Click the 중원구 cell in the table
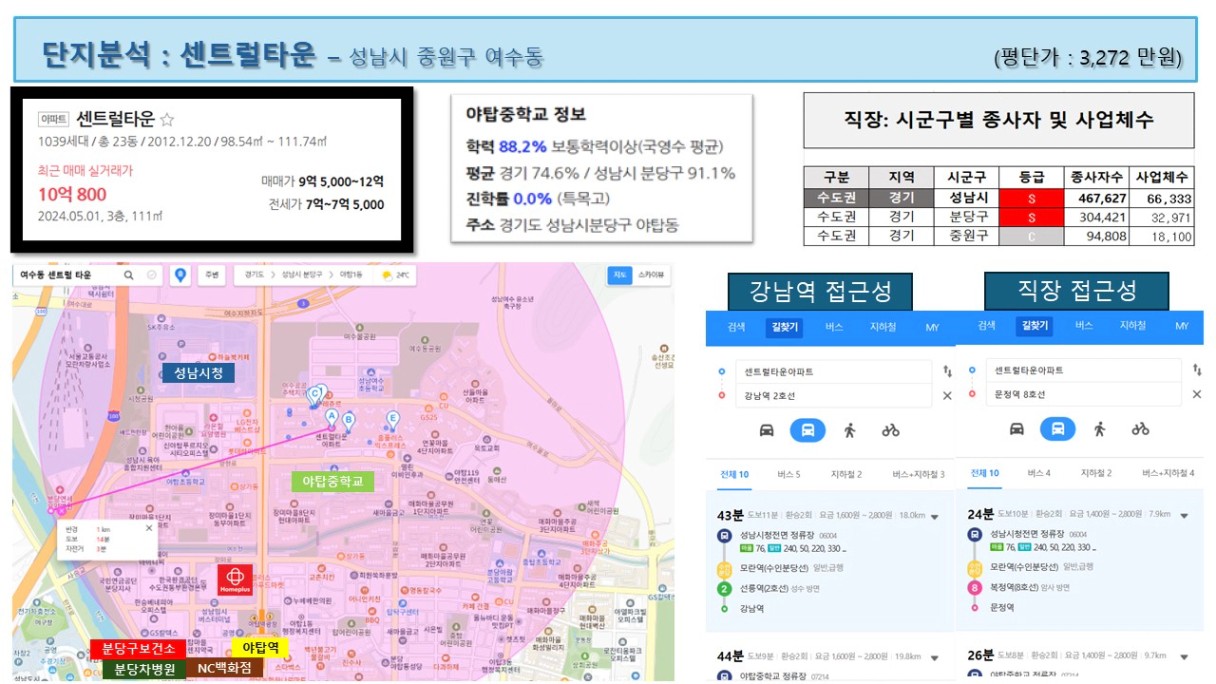The height and width of the screenshot is (684, 1216). pos(967,237)
